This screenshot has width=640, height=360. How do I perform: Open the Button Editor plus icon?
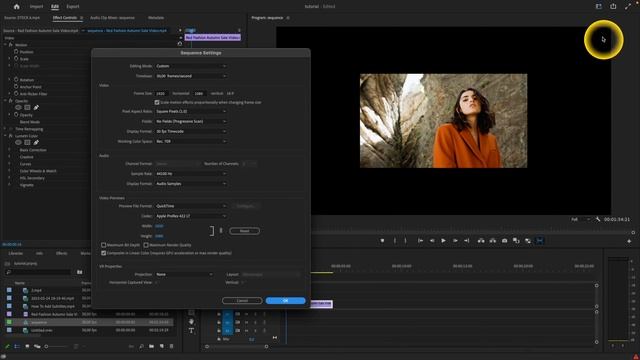click(629, 241)
